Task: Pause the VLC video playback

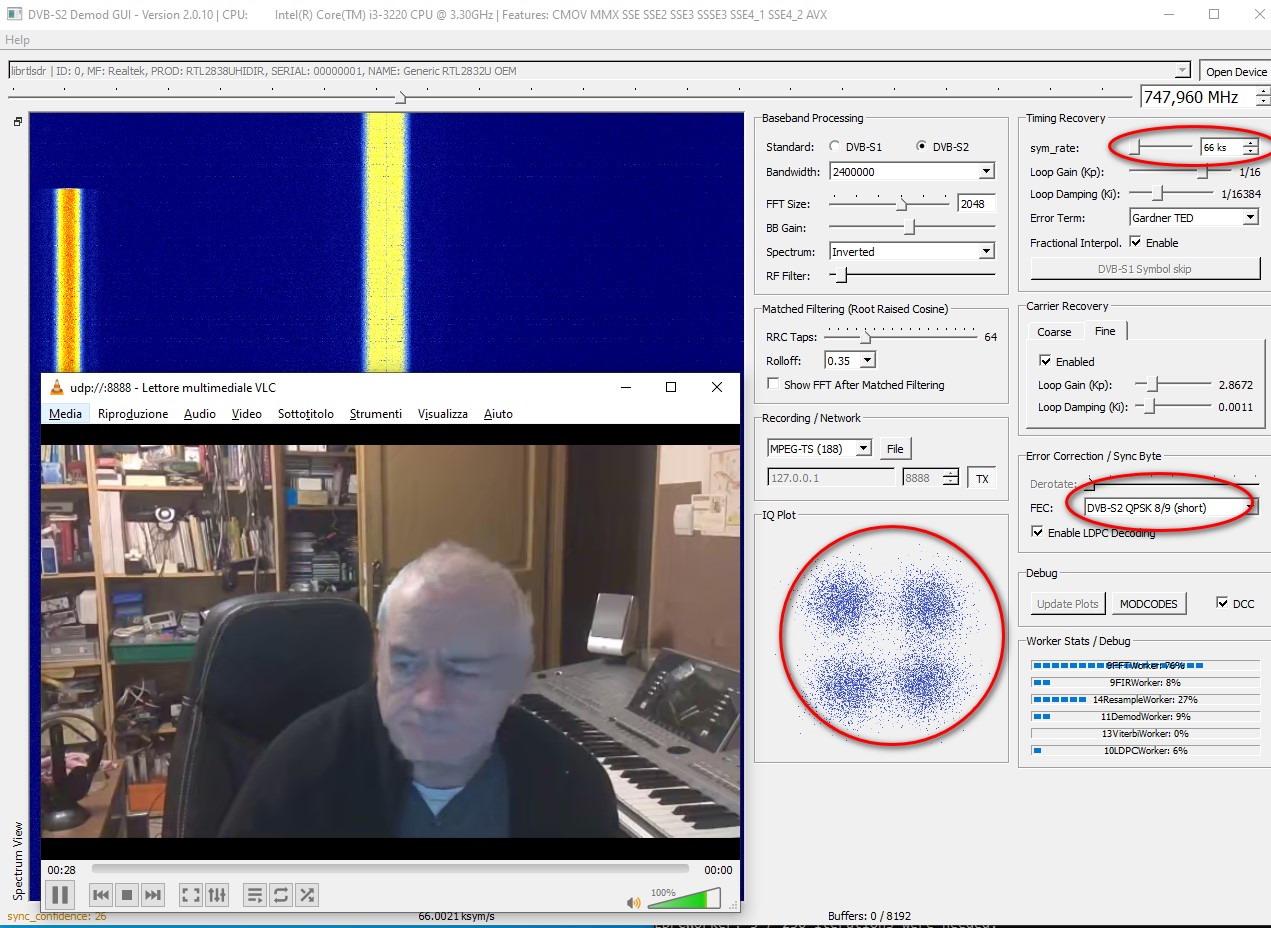Action: click(60, 895)
